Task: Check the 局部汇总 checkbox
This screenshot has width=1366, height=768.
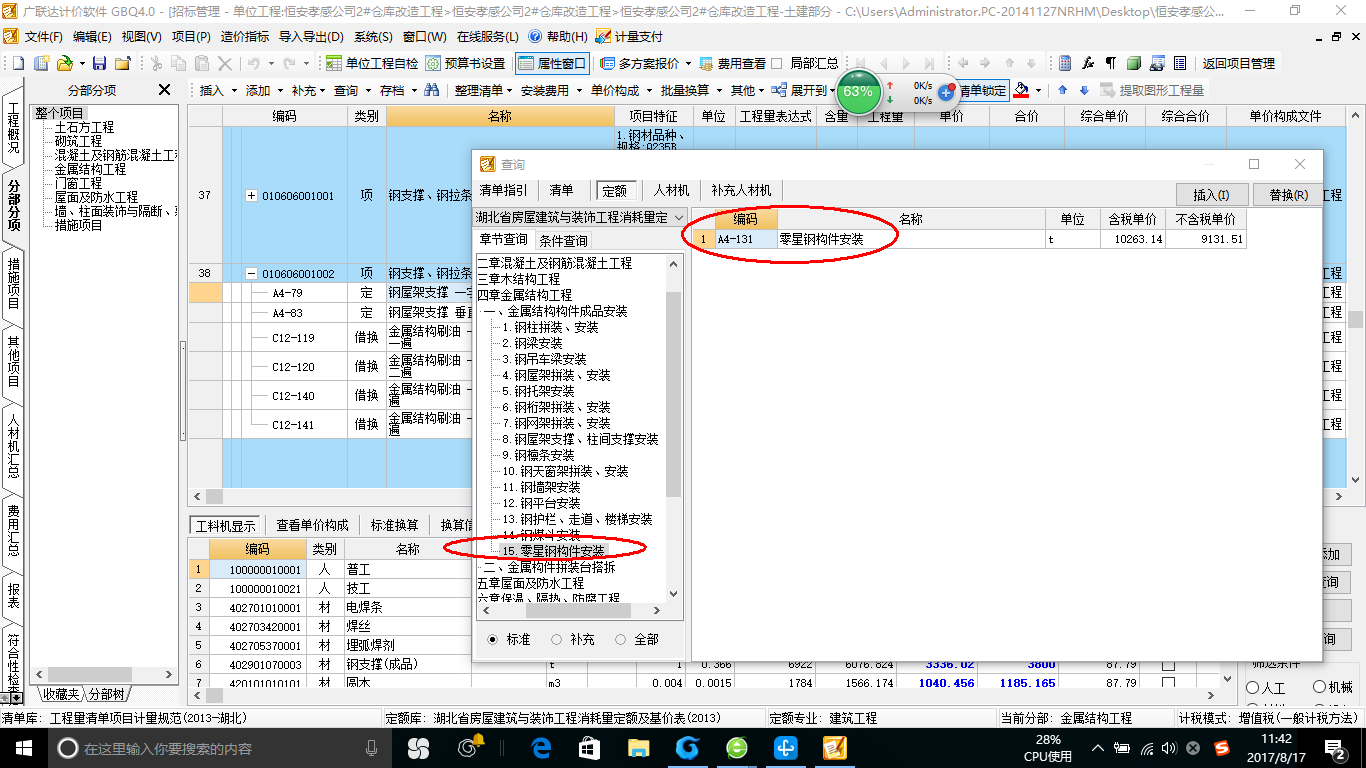Action: (778, 63)
